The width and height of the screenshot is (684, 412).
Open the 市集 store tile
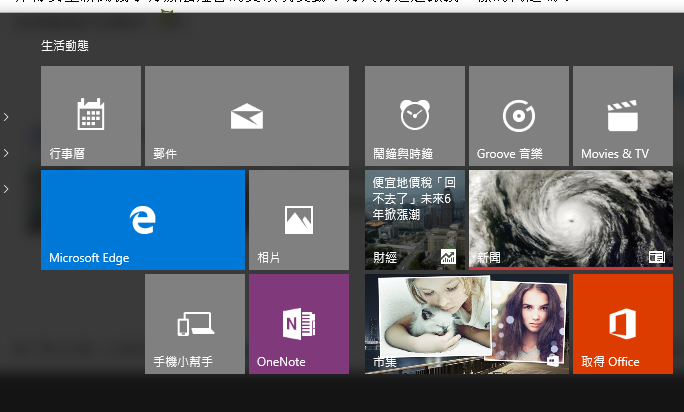[x=467, y=324]
